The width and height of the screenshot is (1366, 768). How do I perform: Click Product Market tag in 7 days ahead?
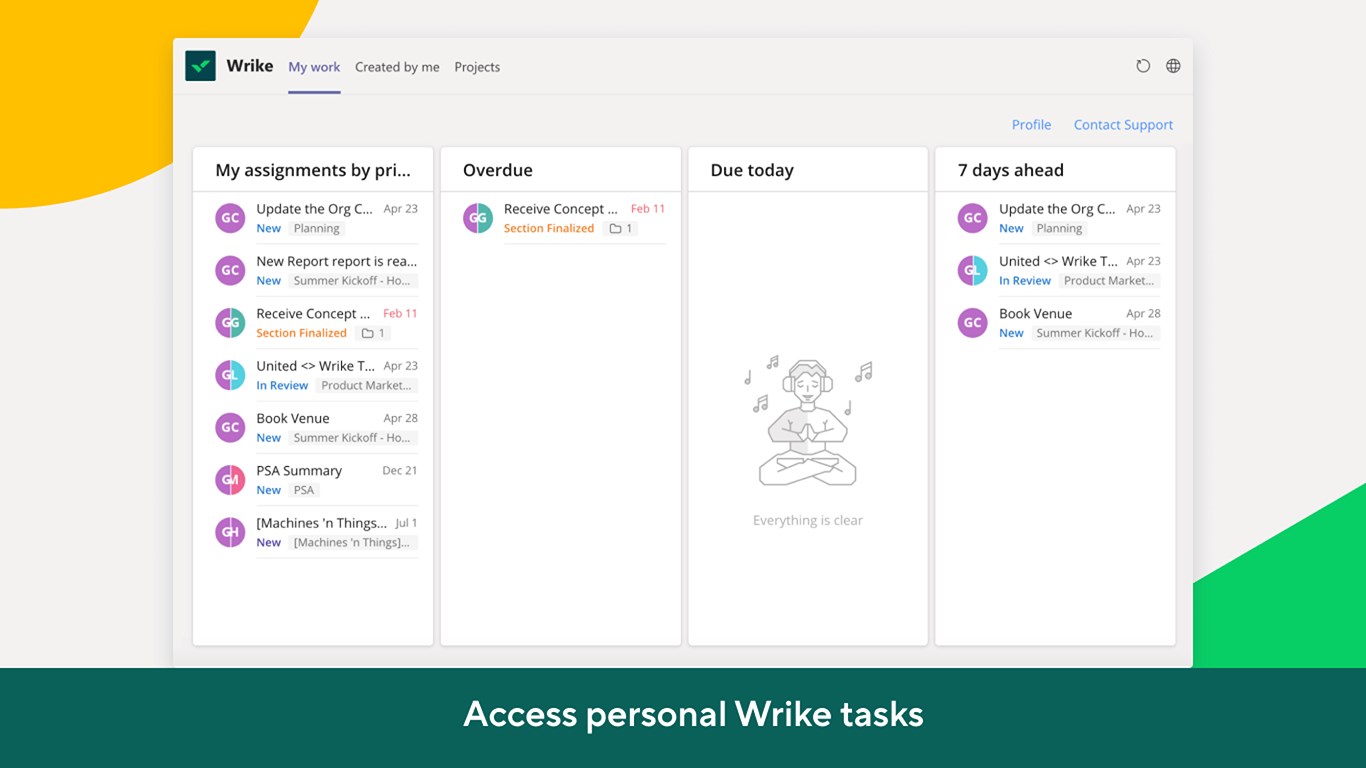[x=1109, y=281]
